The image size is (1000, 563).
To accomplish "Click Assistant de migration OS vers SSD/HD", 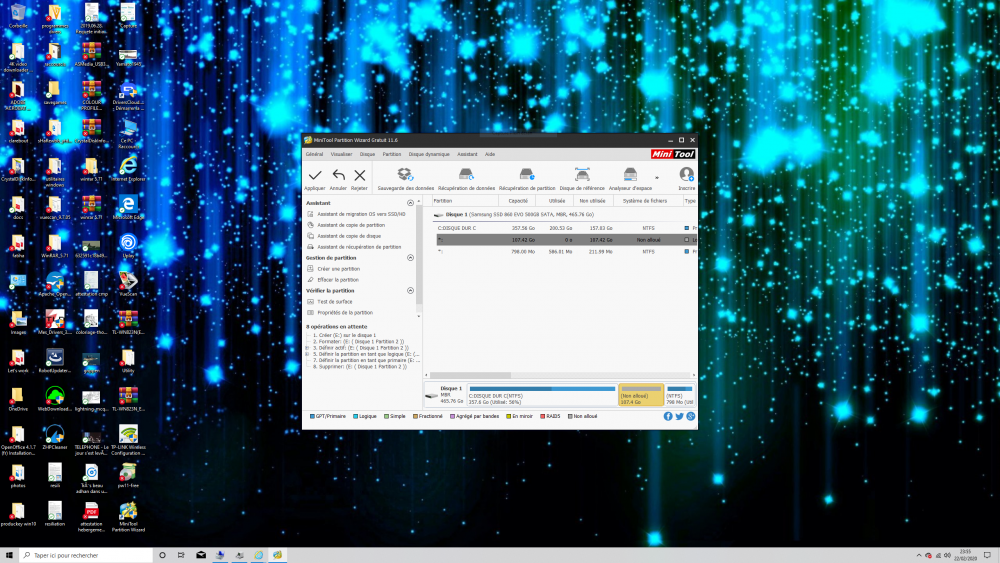I will tap(361, 214).
